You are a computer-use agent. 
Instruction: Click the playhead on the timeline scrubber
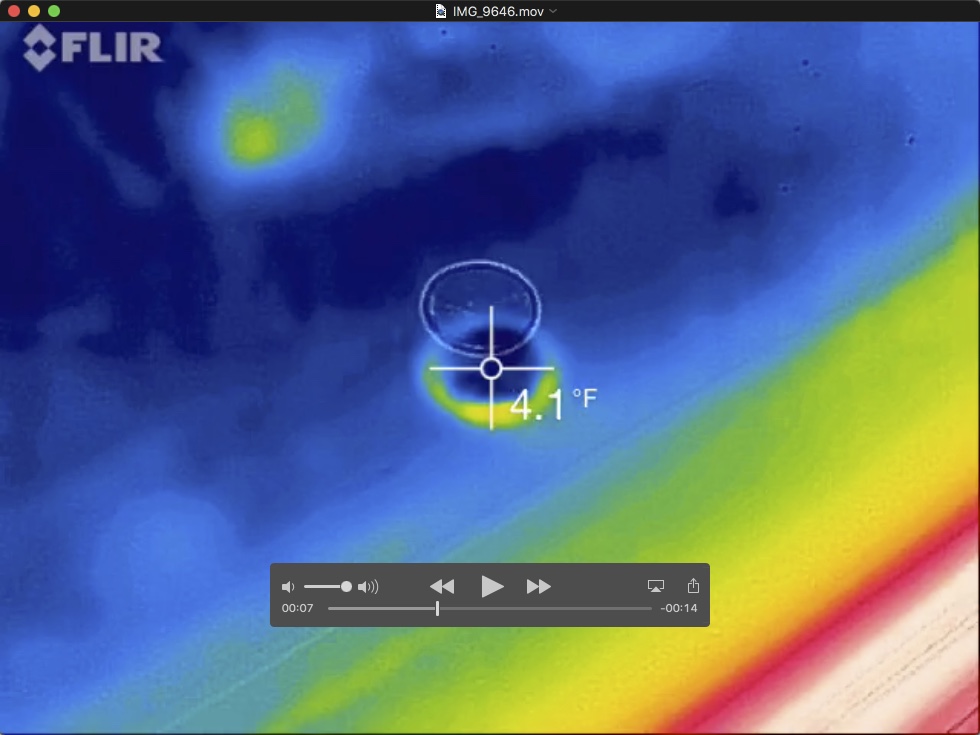tap(437, 608)
